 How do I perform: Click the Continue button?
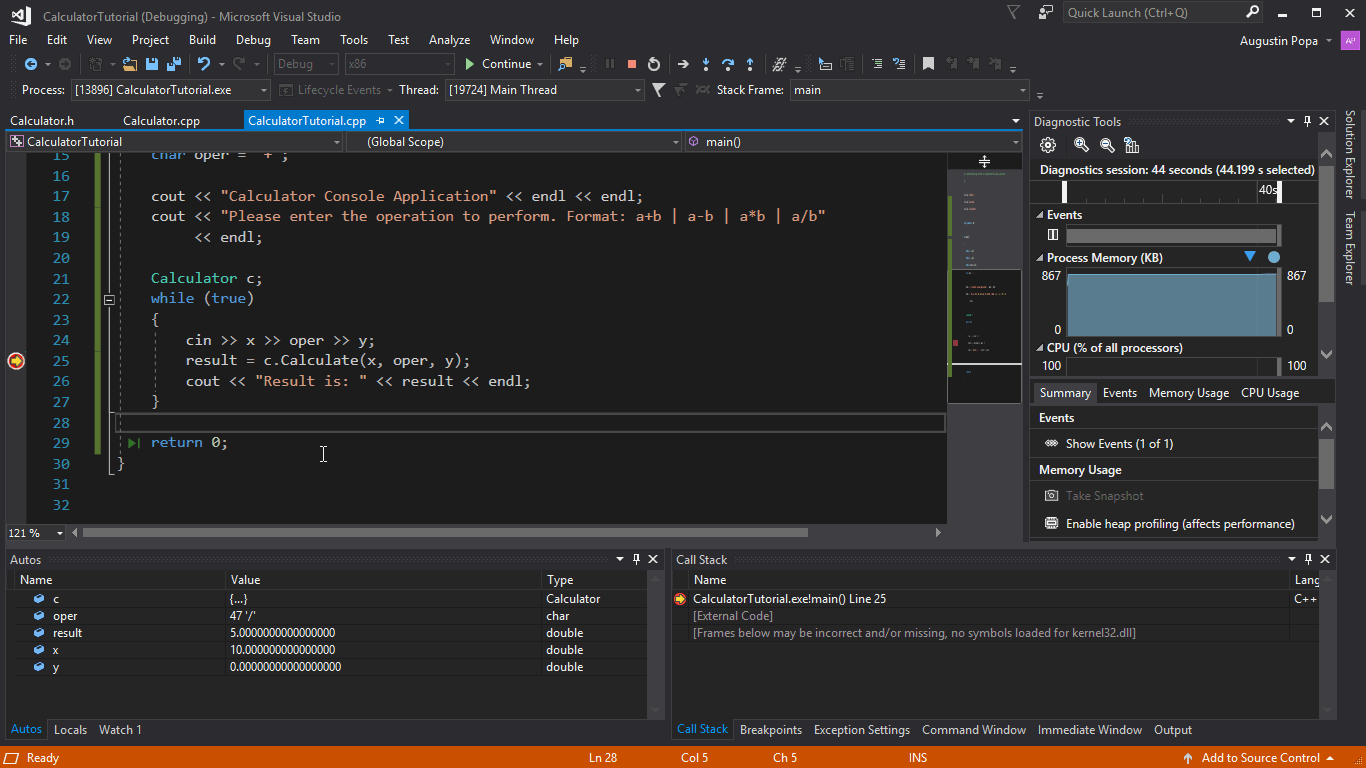point(500,63)
